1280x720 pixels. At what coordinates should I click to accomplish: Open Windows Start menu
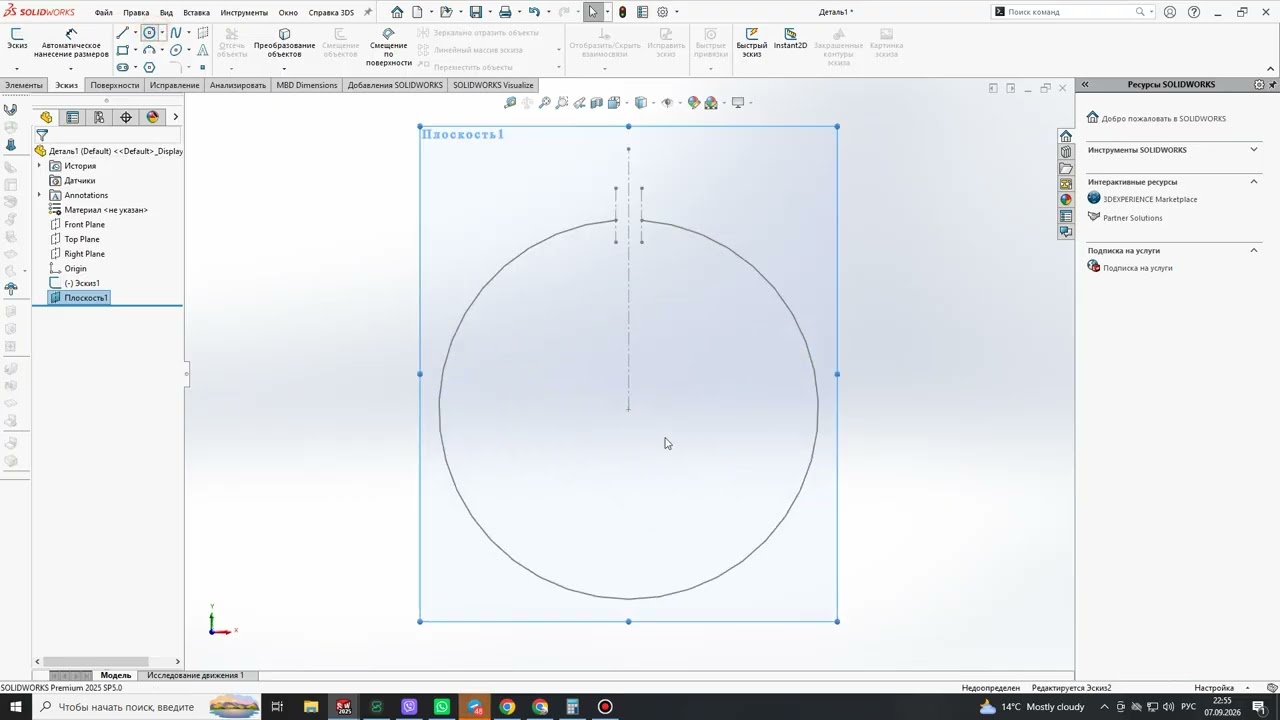pyautogui.click(x=16, y=707)
